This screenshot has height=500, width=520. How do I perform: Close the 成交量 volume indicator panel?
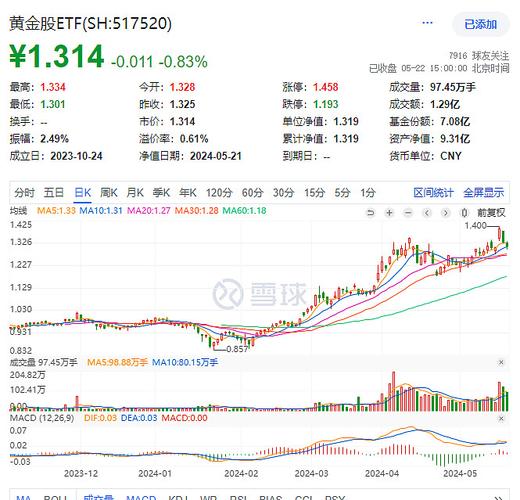pyautogui.click(x=501, y=362)
